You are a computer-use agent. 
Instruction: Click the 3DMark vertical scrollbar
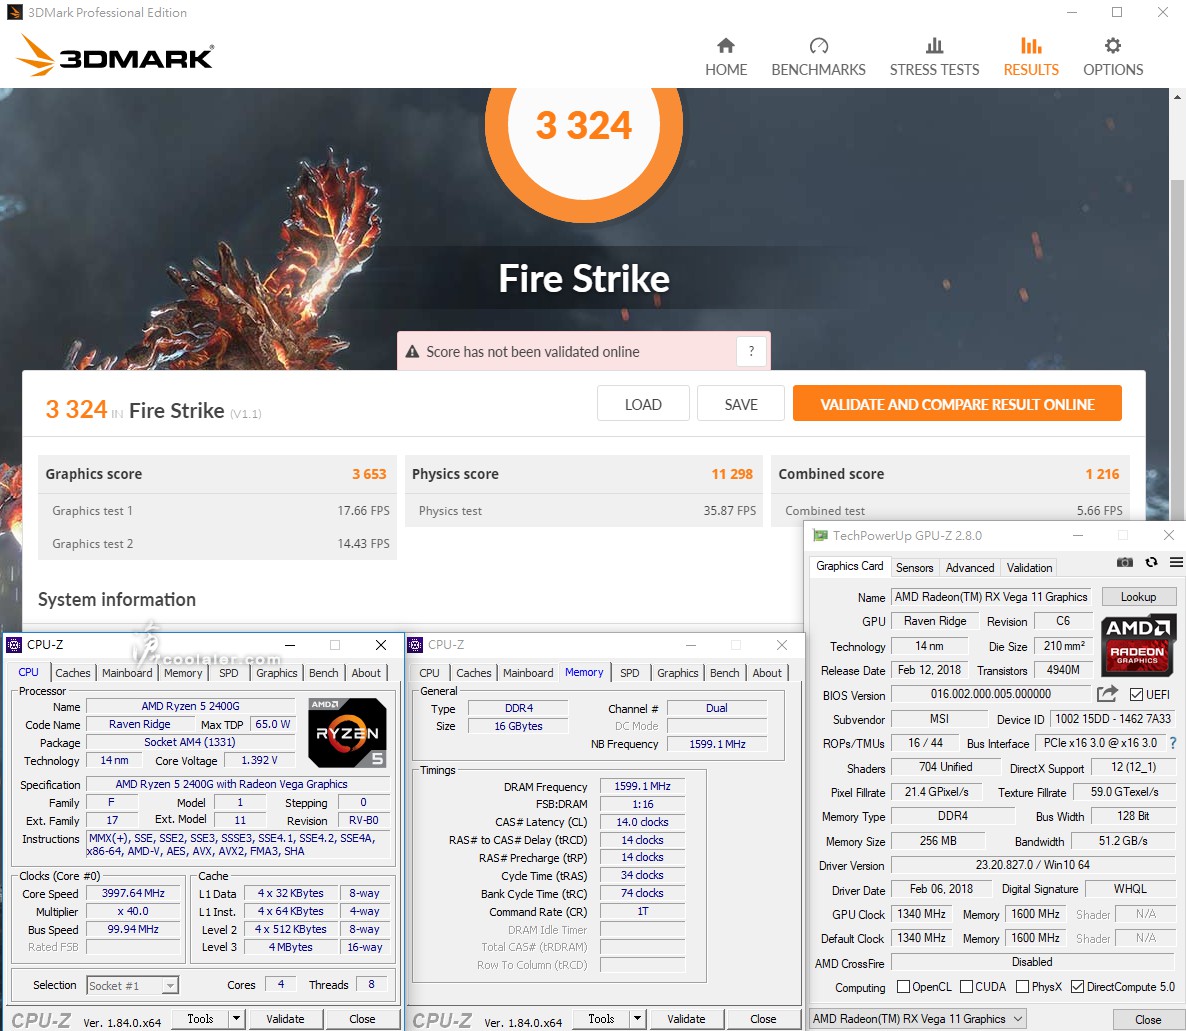point(1178,348)
